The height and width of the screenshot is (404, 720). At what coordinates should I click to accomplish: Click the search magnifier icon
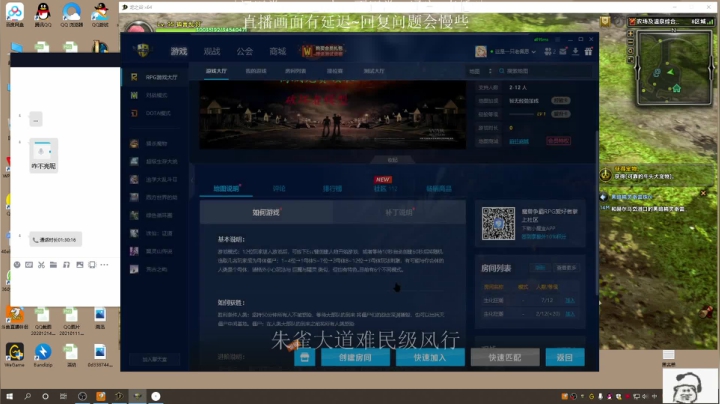click(501, 71)
